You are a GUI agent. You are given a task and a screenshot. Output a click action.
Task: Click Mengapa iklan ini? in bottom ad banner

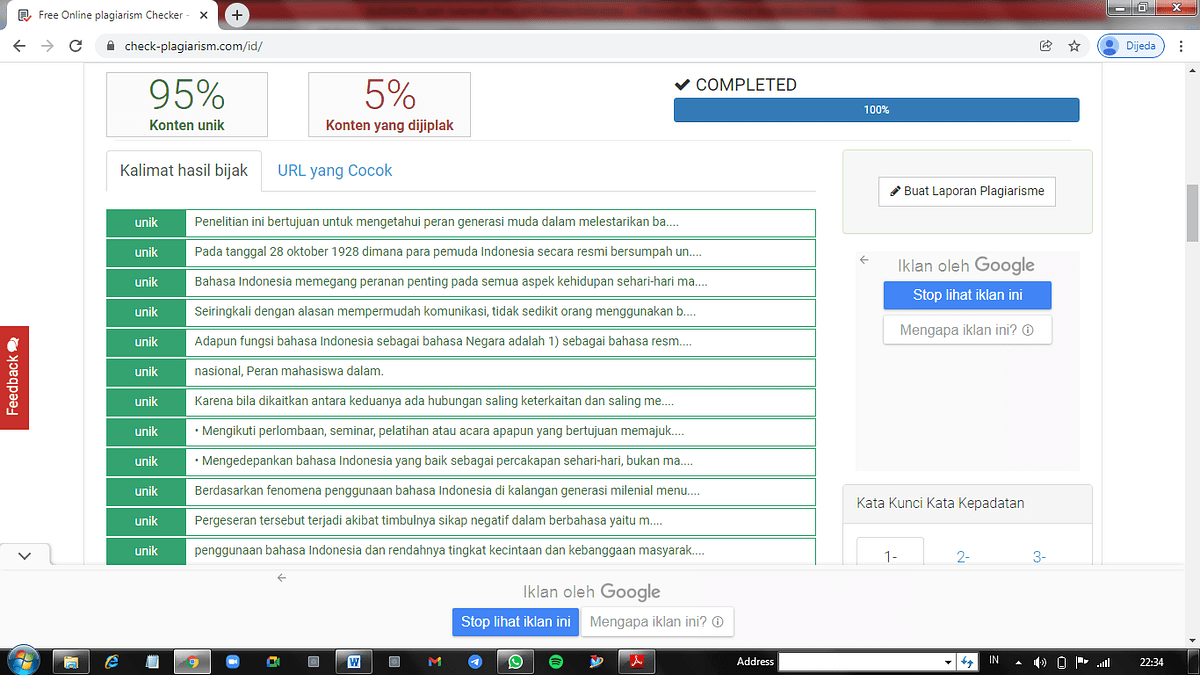pos(657,622)
